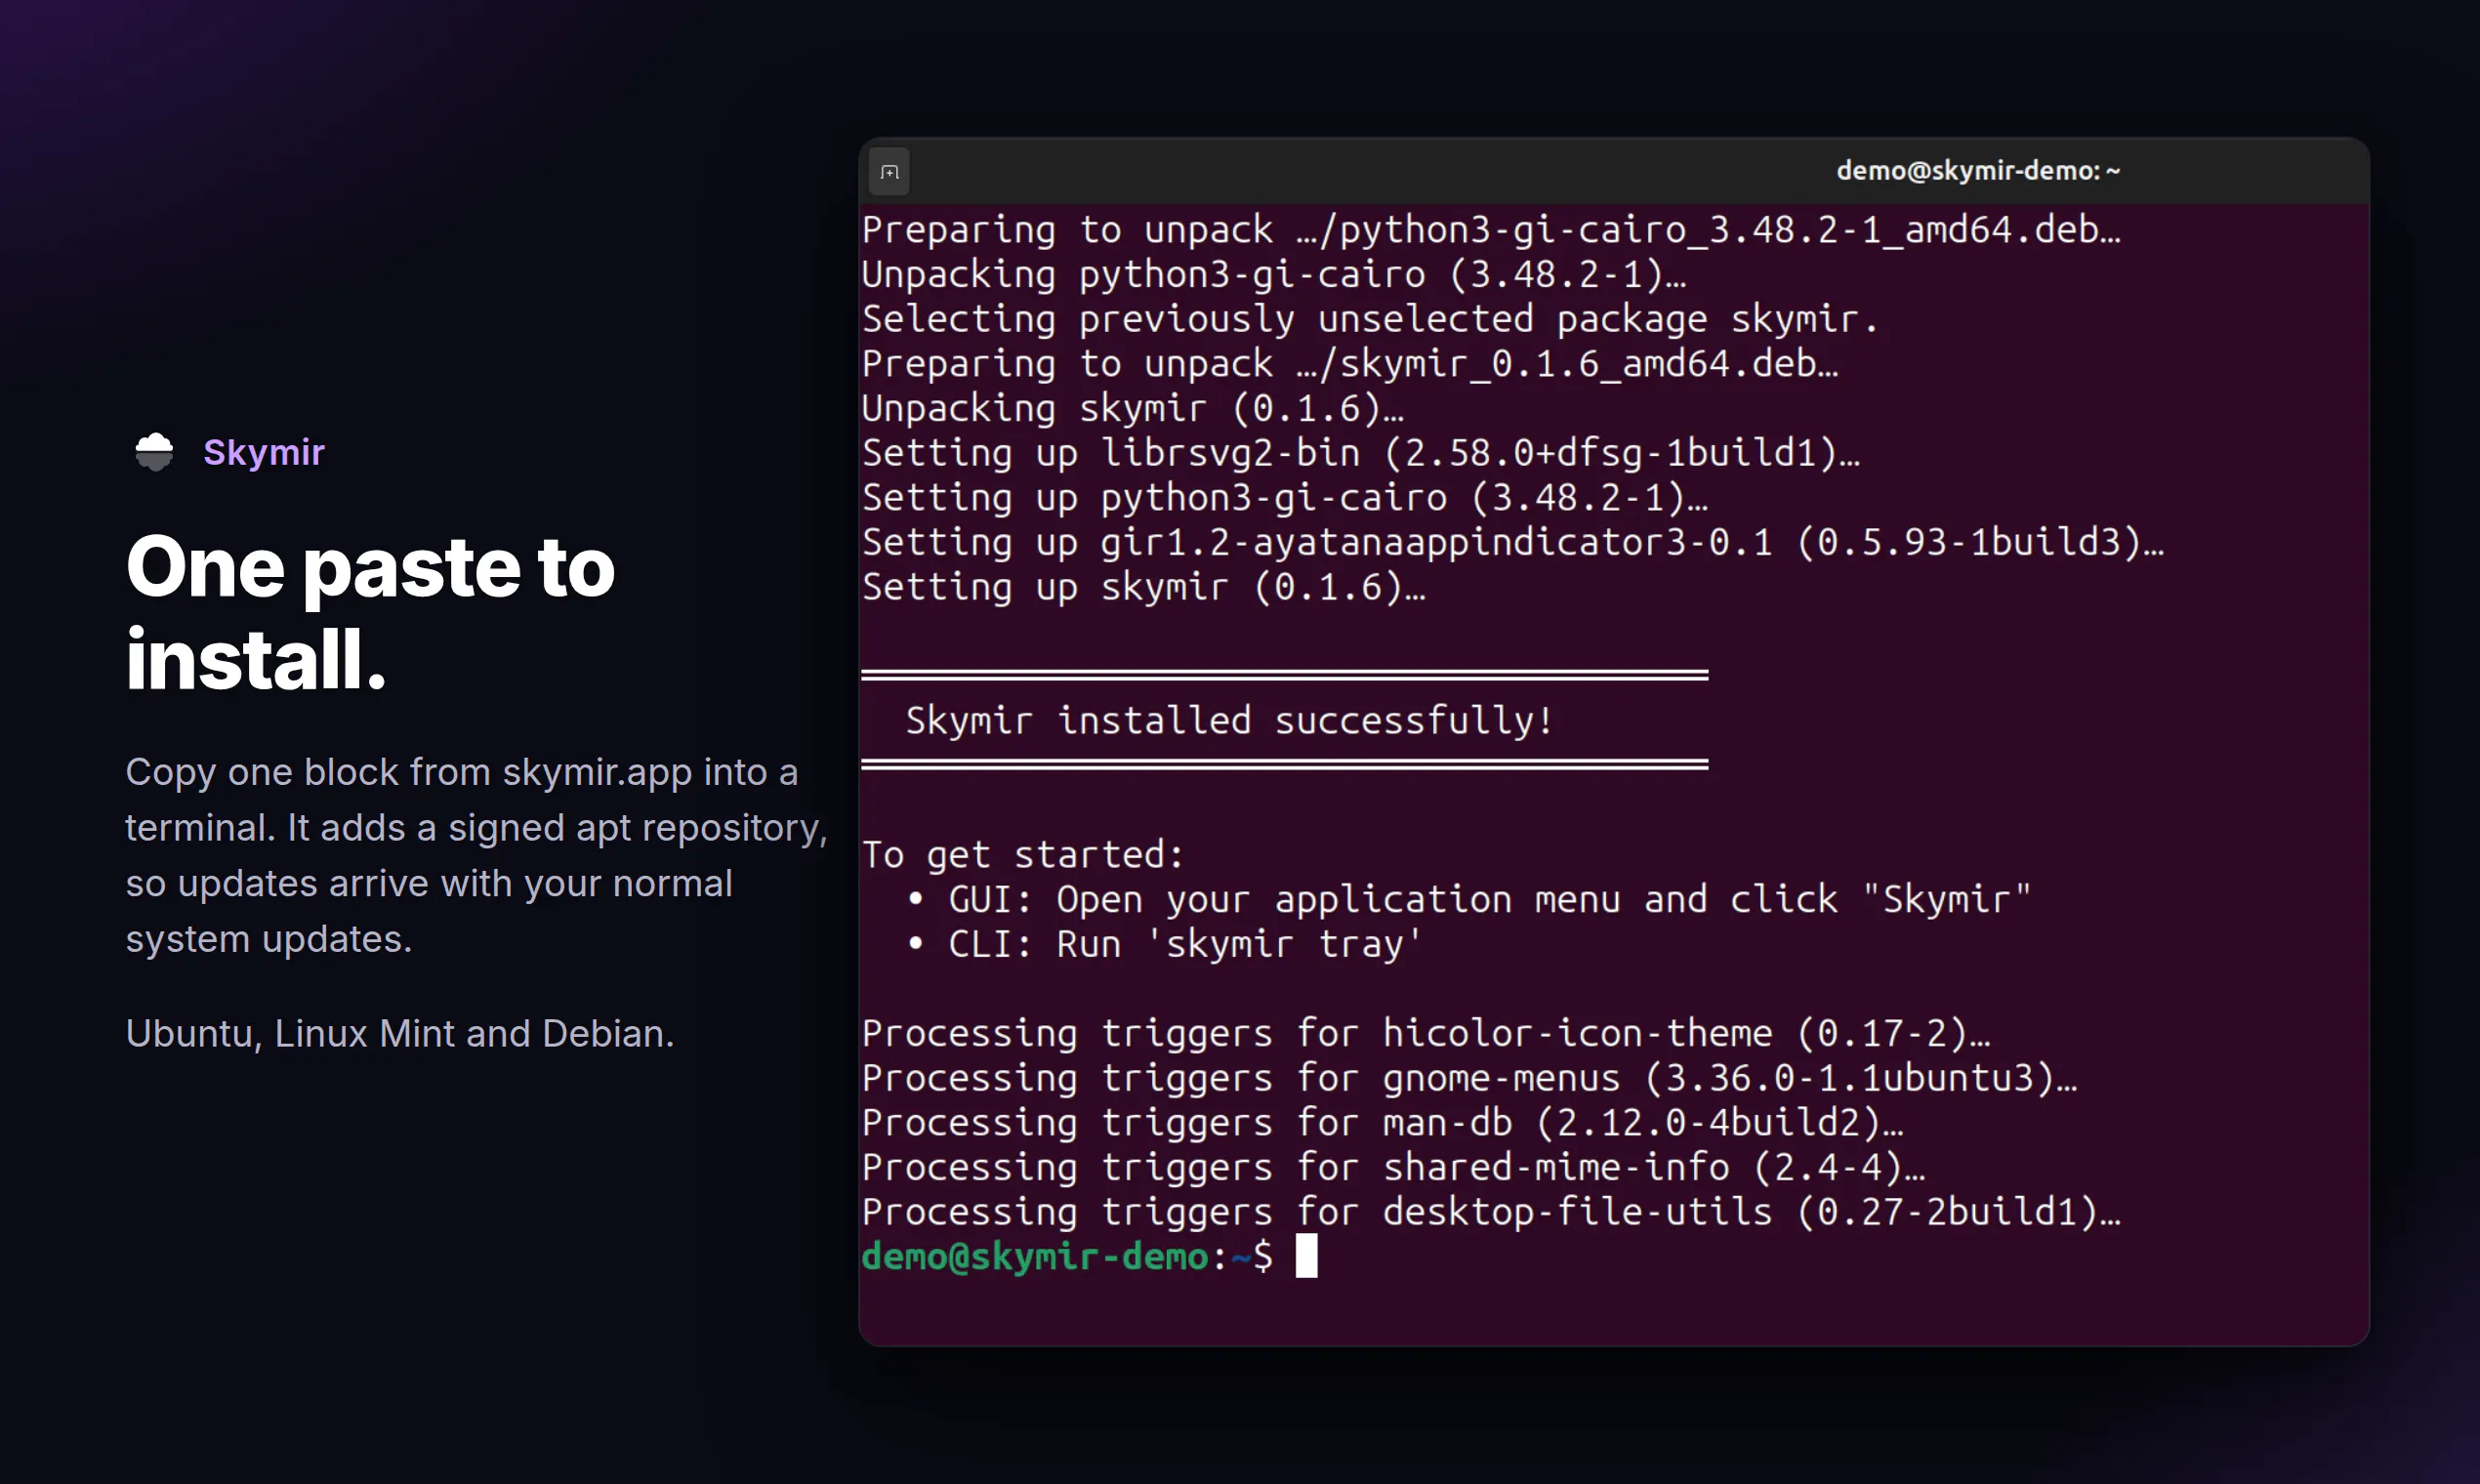
Task: Click the shared-mime-info triggers line
Action: point(1393,1167)
